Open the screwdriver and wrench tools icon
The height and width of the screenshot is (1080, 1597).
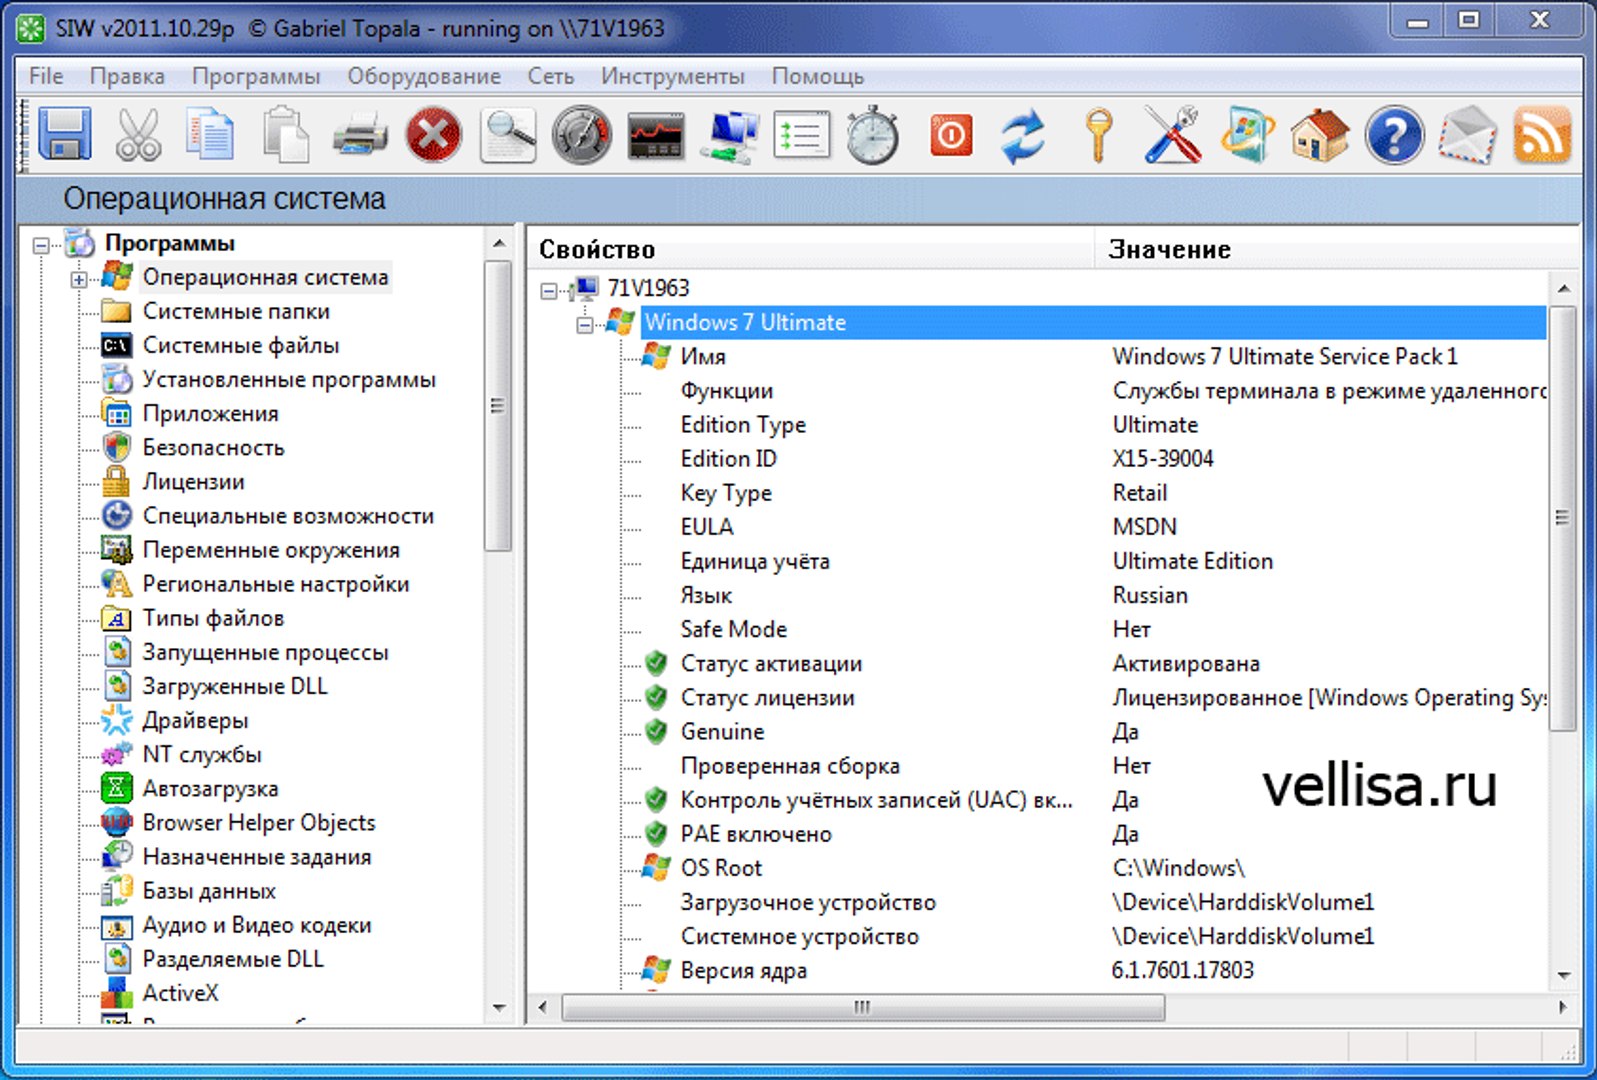1172,134
